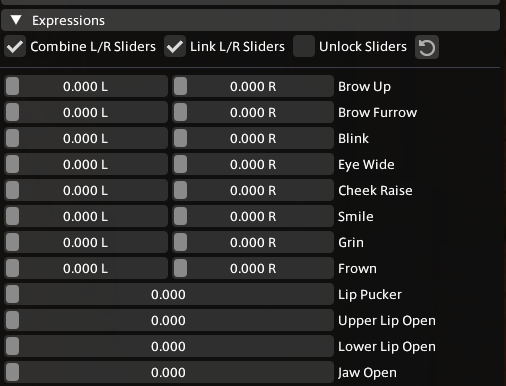
Task: Click the Lip Pucker slider
Action: coord(169,294)
